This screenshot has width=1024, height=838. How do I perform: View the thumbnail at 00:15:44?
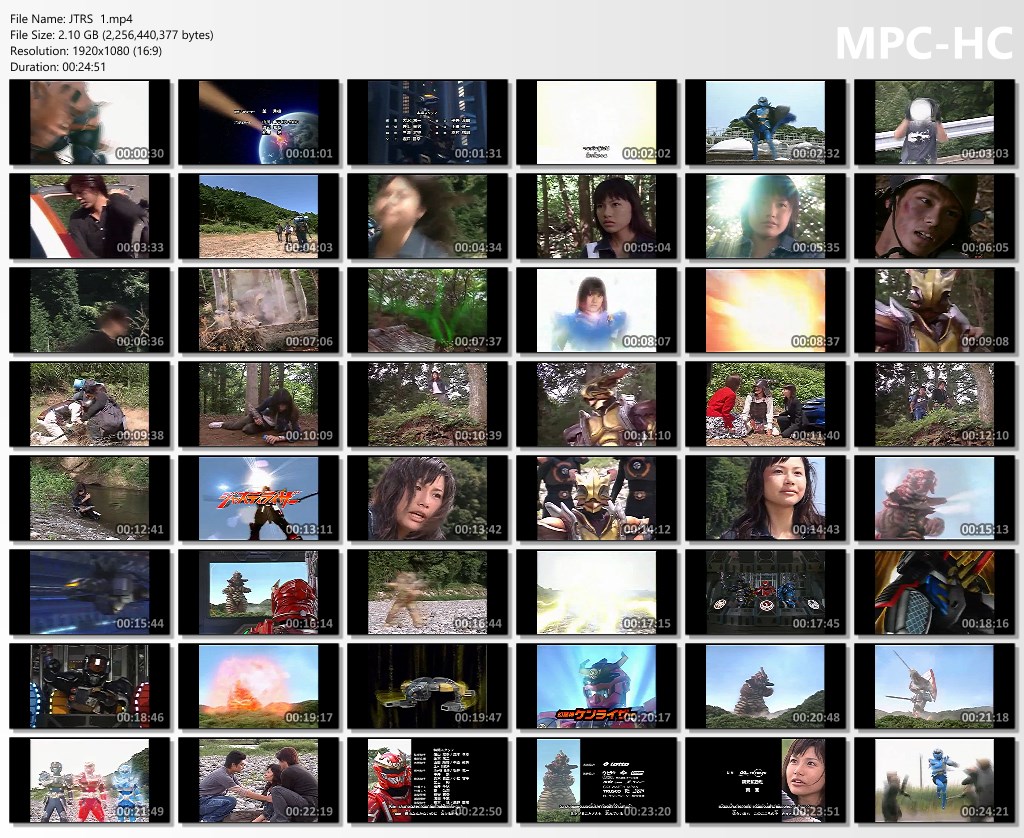[x=89, y=592]
